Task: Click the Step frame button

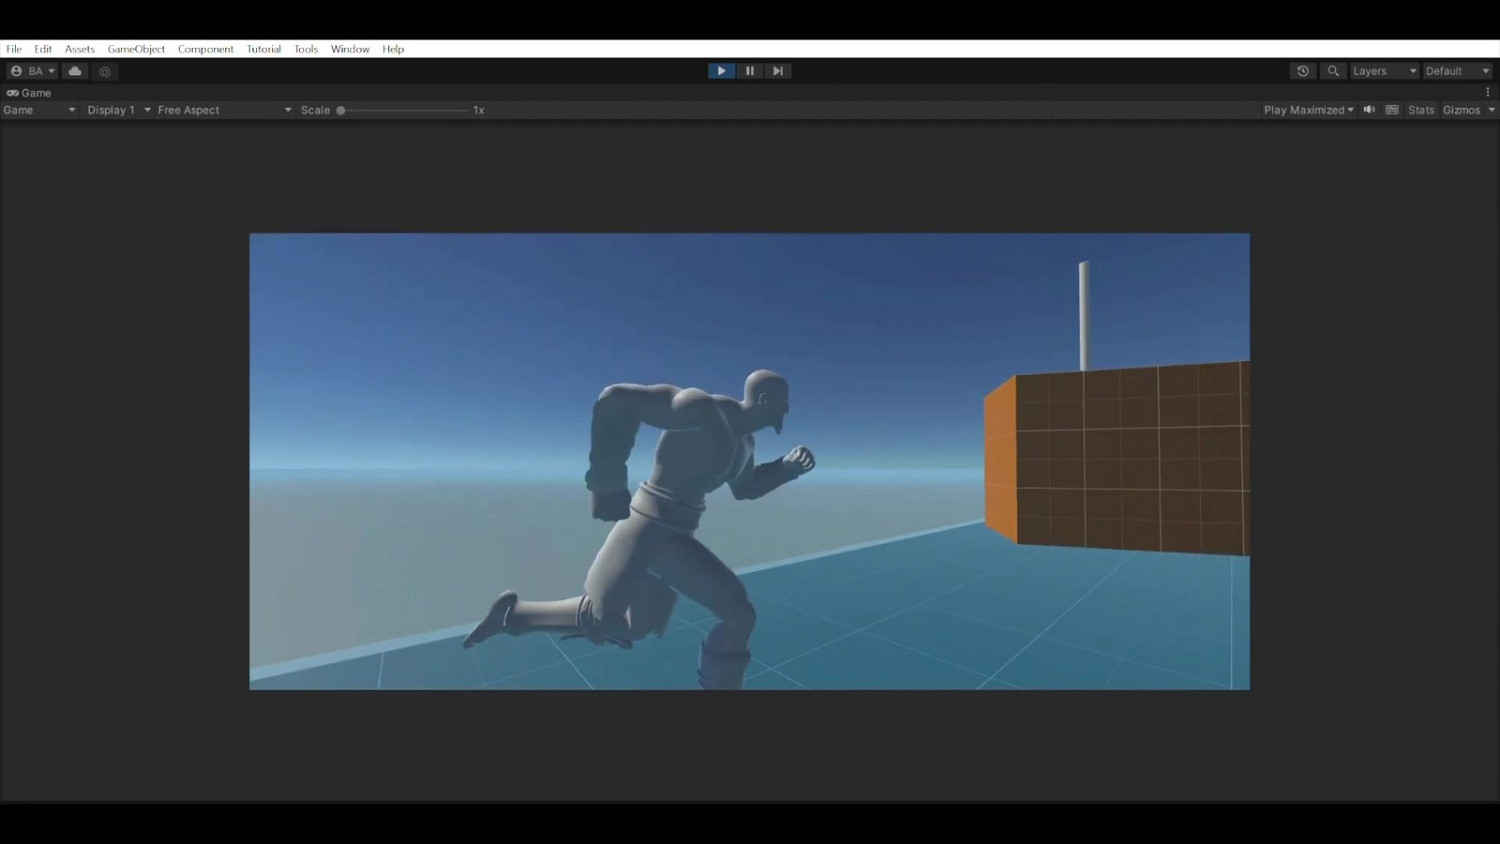Action: click(778, 70)
